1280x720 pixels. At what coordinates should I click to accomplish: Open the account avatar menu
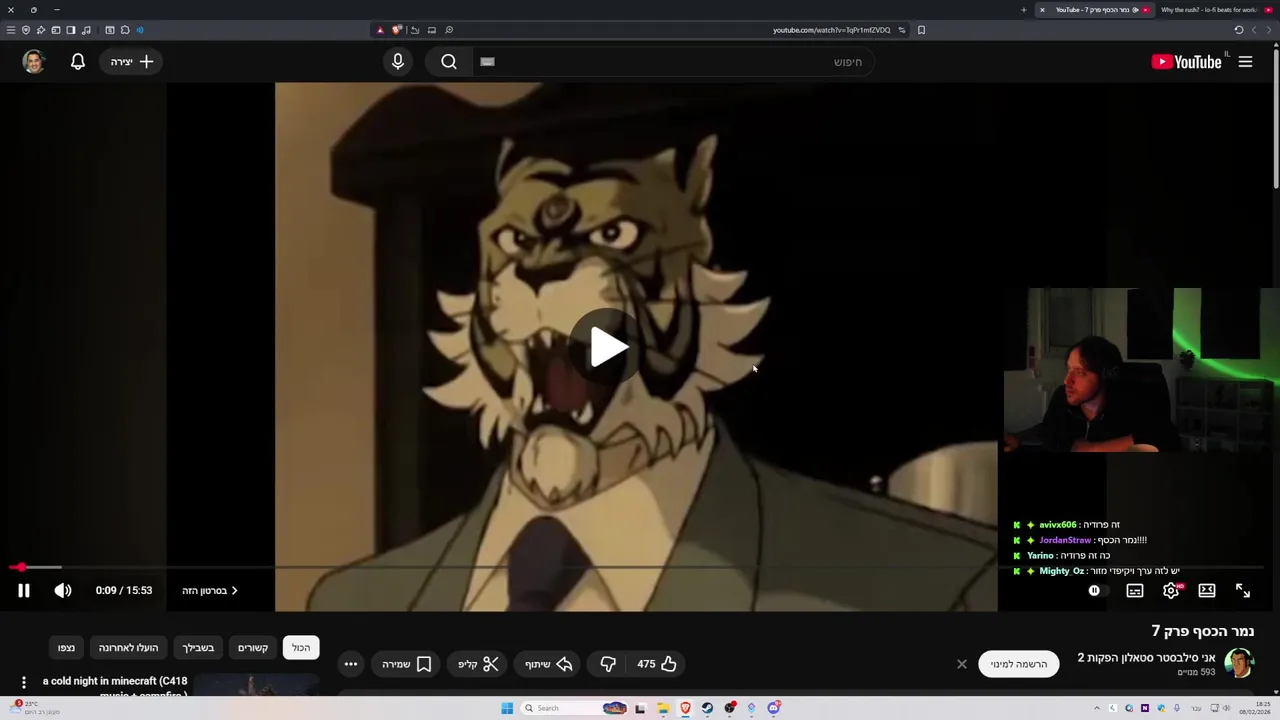pyautogui.click(x=34, y=62)
